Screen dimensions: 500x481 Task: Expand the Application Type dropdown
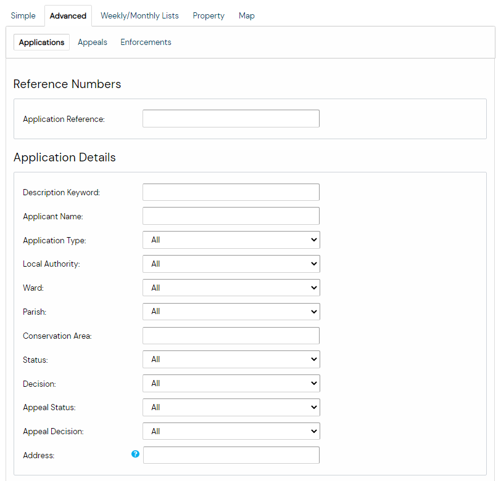click(231, 240)
